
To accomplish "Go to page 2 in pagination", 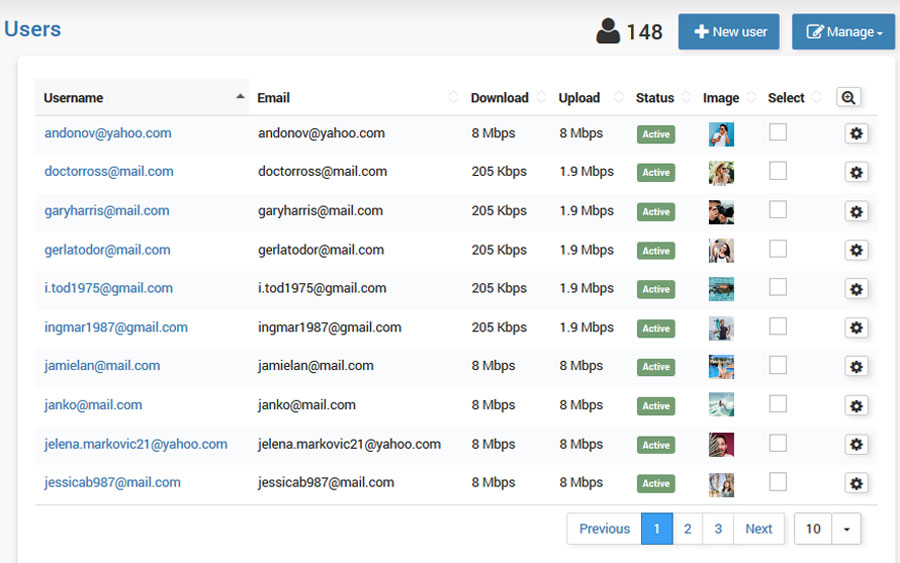I will (687, 529).
